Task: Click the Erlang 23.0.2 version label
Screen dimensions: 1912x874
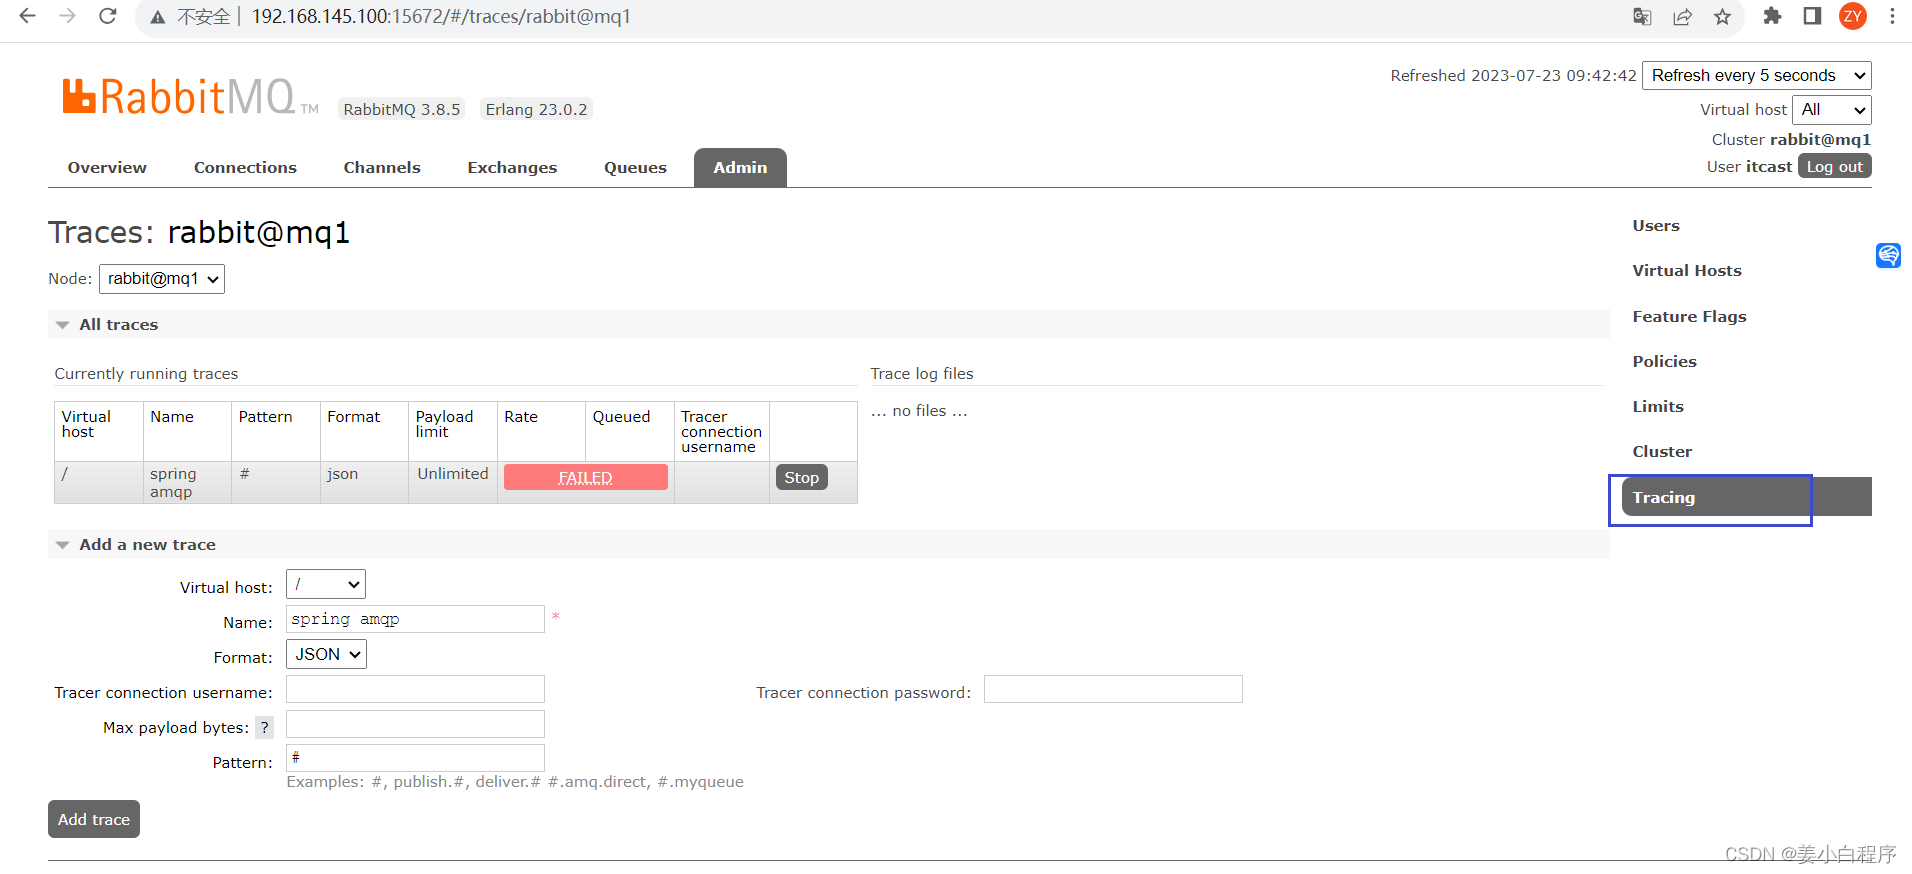Action: pyautogui.click(x=536, y=109)
